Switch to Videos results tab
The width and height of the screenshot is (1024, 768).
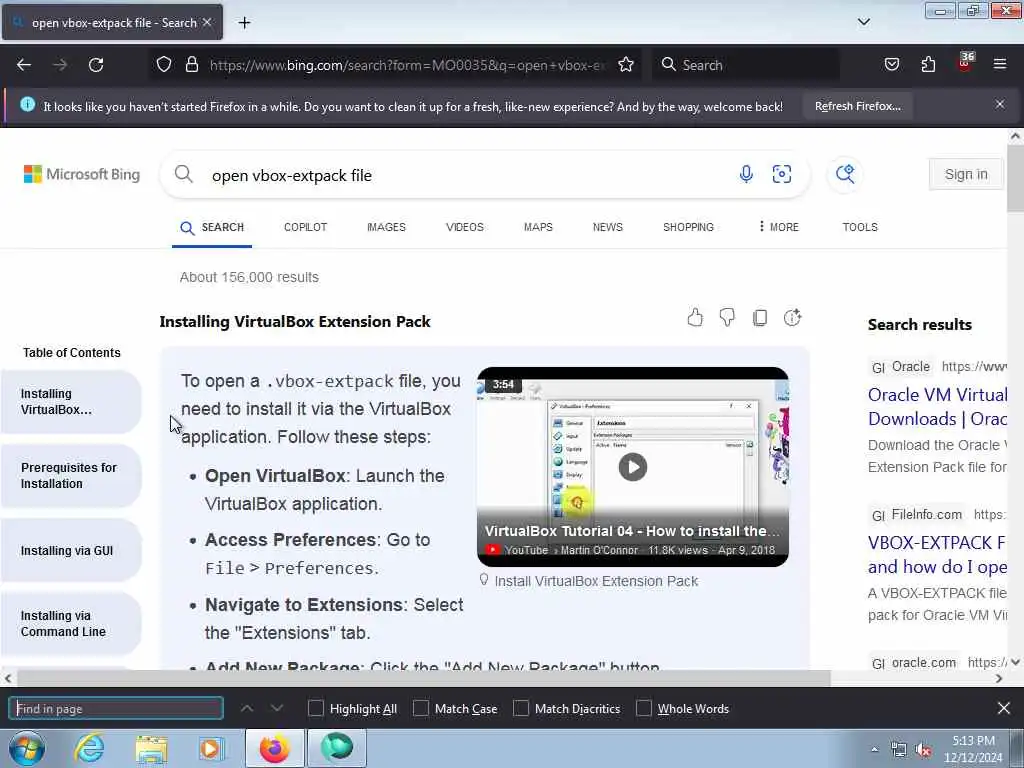click(464, 227)
